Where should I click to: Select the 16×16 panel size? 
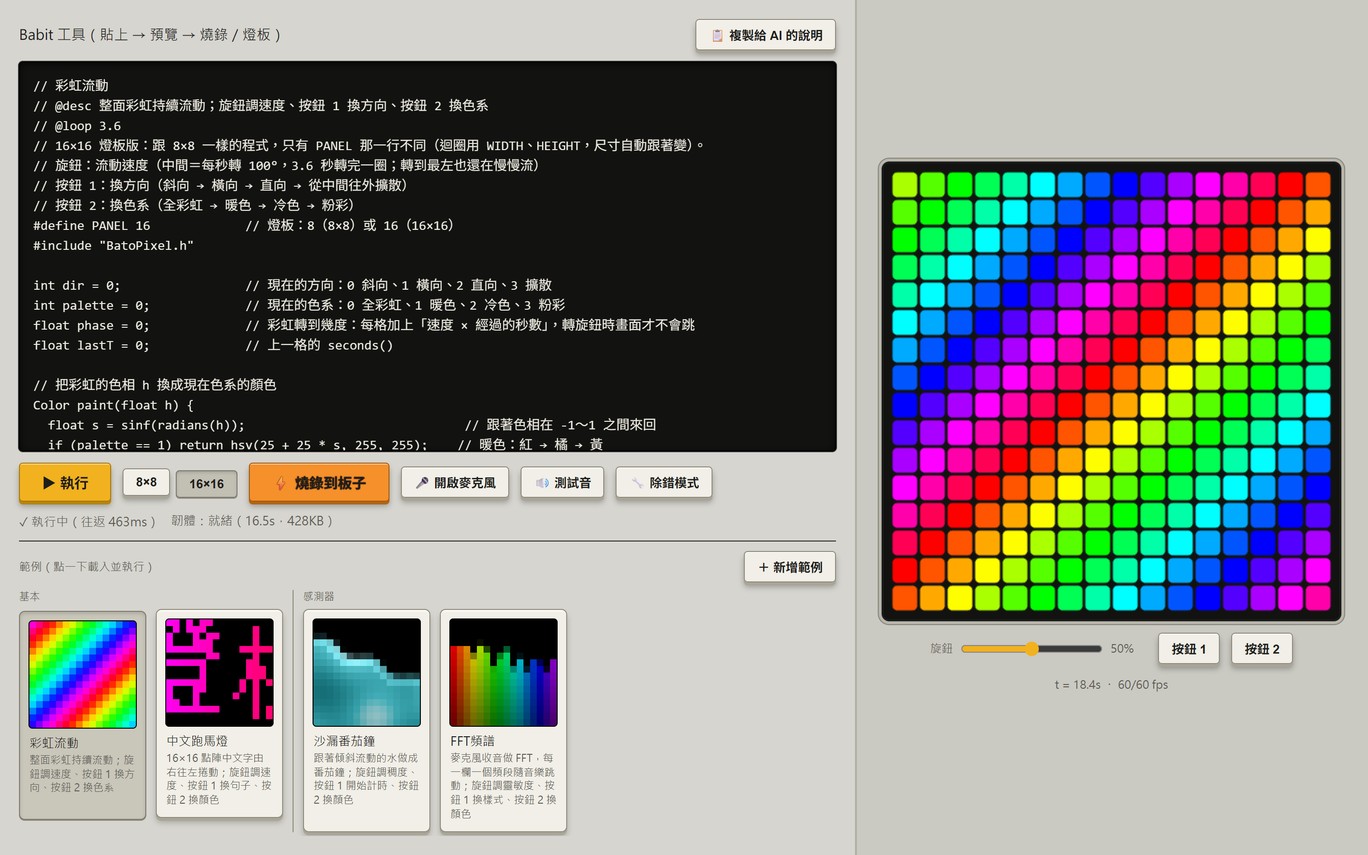(206, 484)
